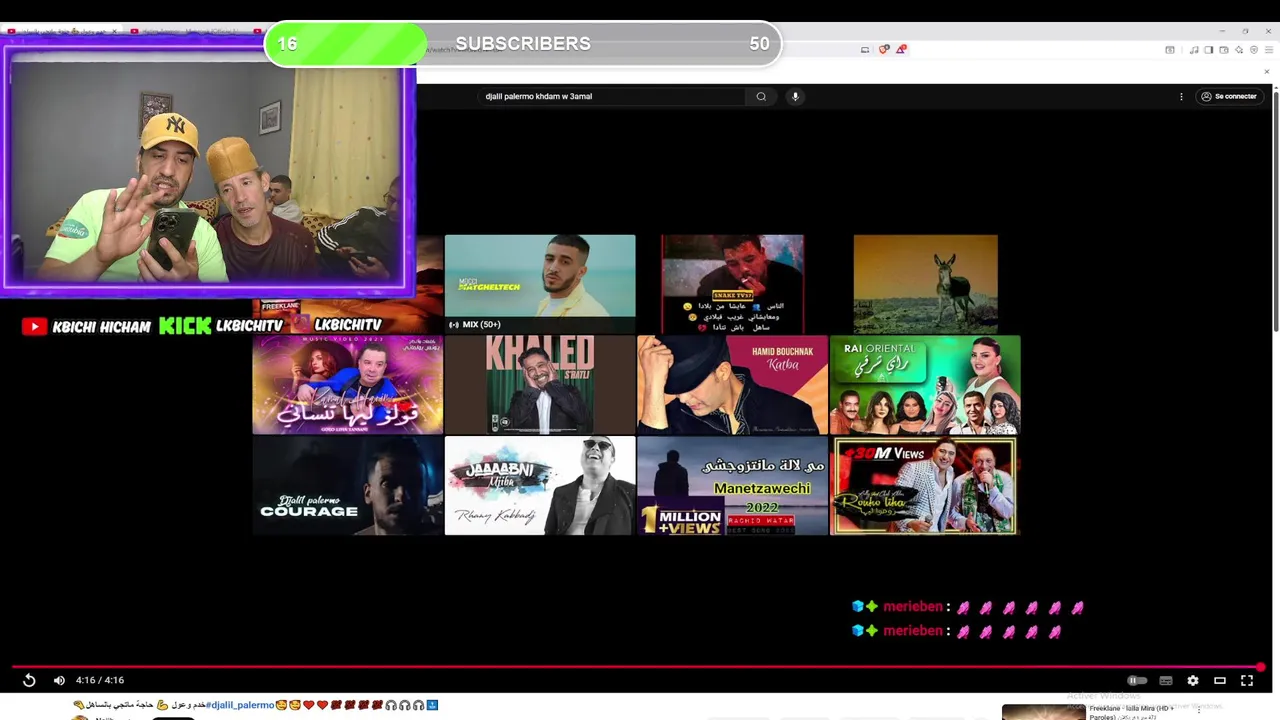Open the donkey field suggested video
The height and width of the screenshot is (720, 1280).
925,284
